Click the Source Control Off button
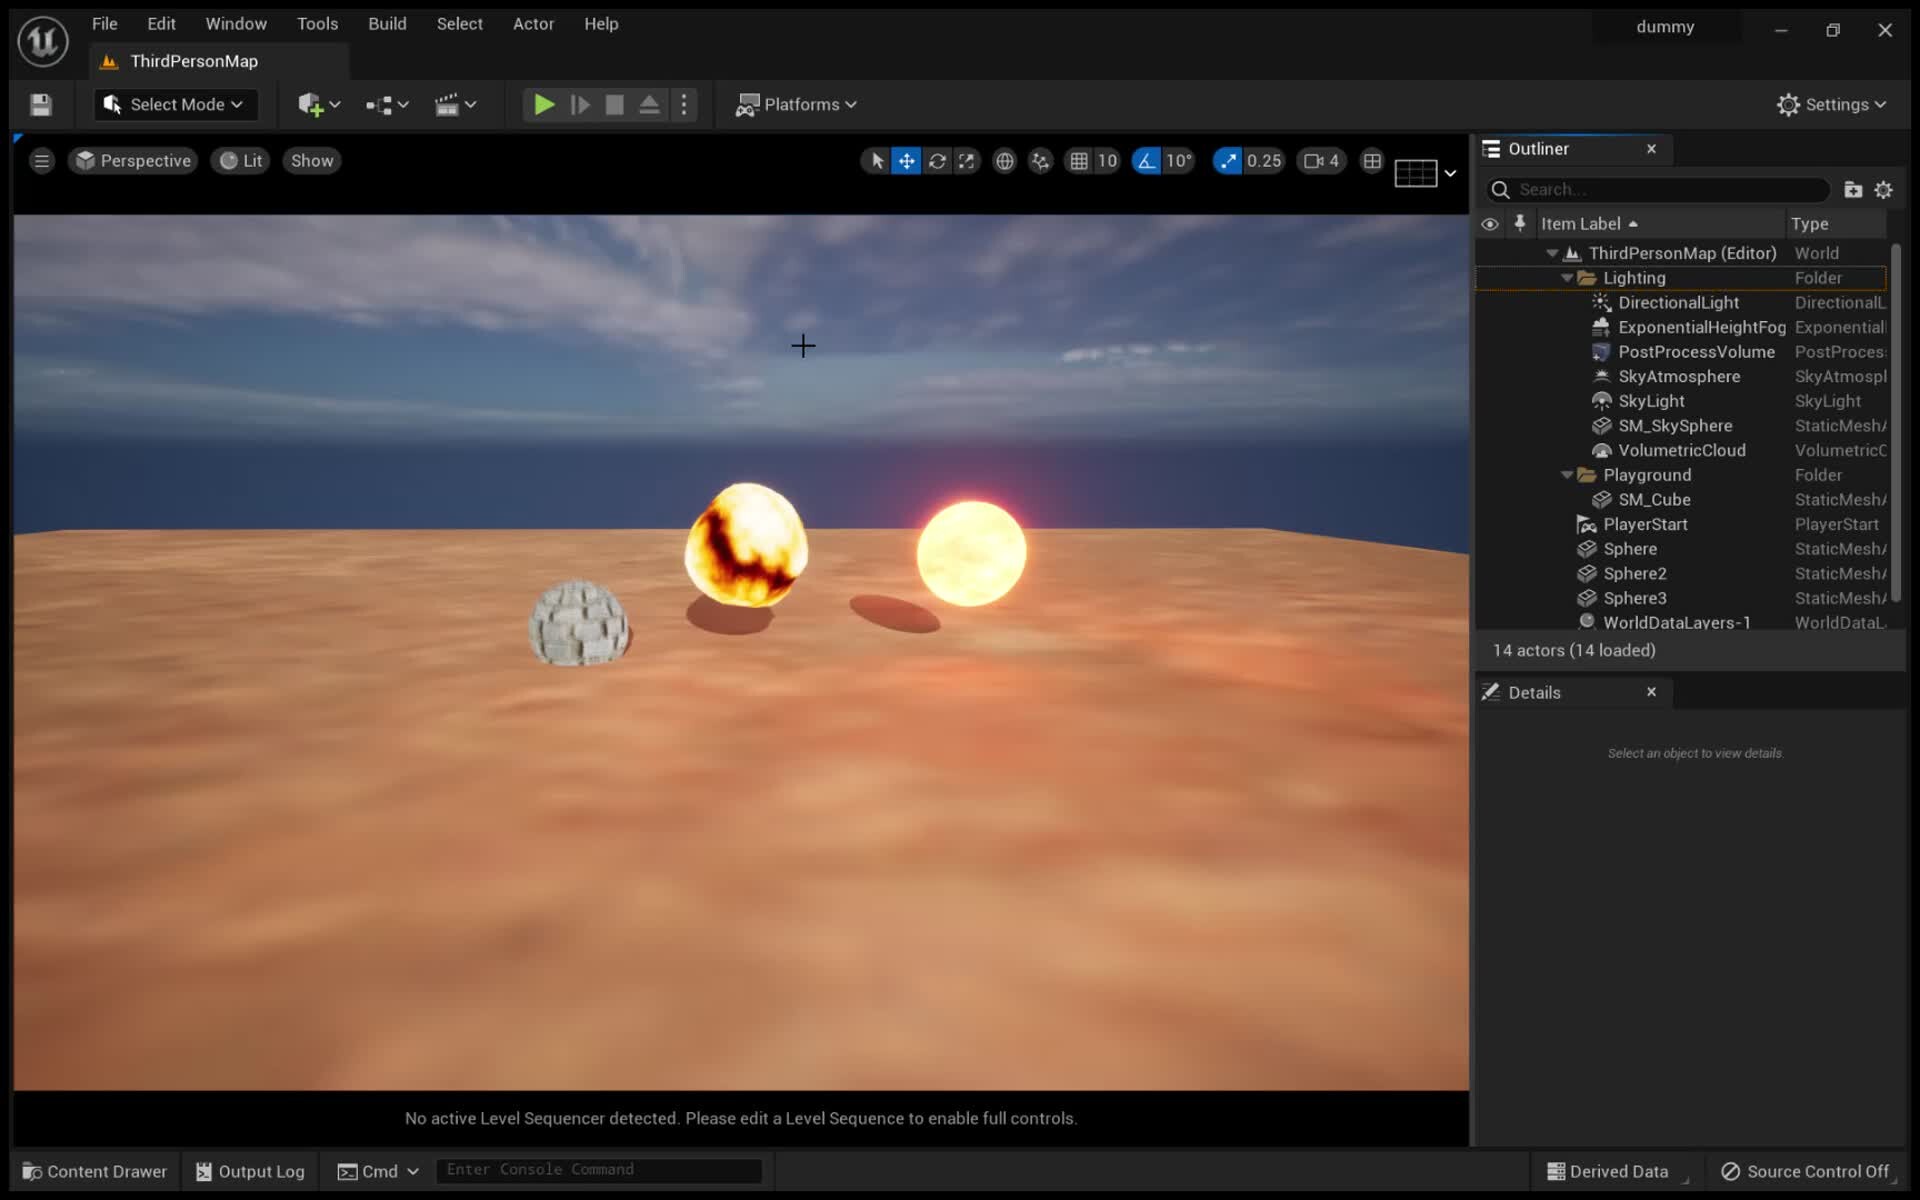 (x=1805, y=1171)
